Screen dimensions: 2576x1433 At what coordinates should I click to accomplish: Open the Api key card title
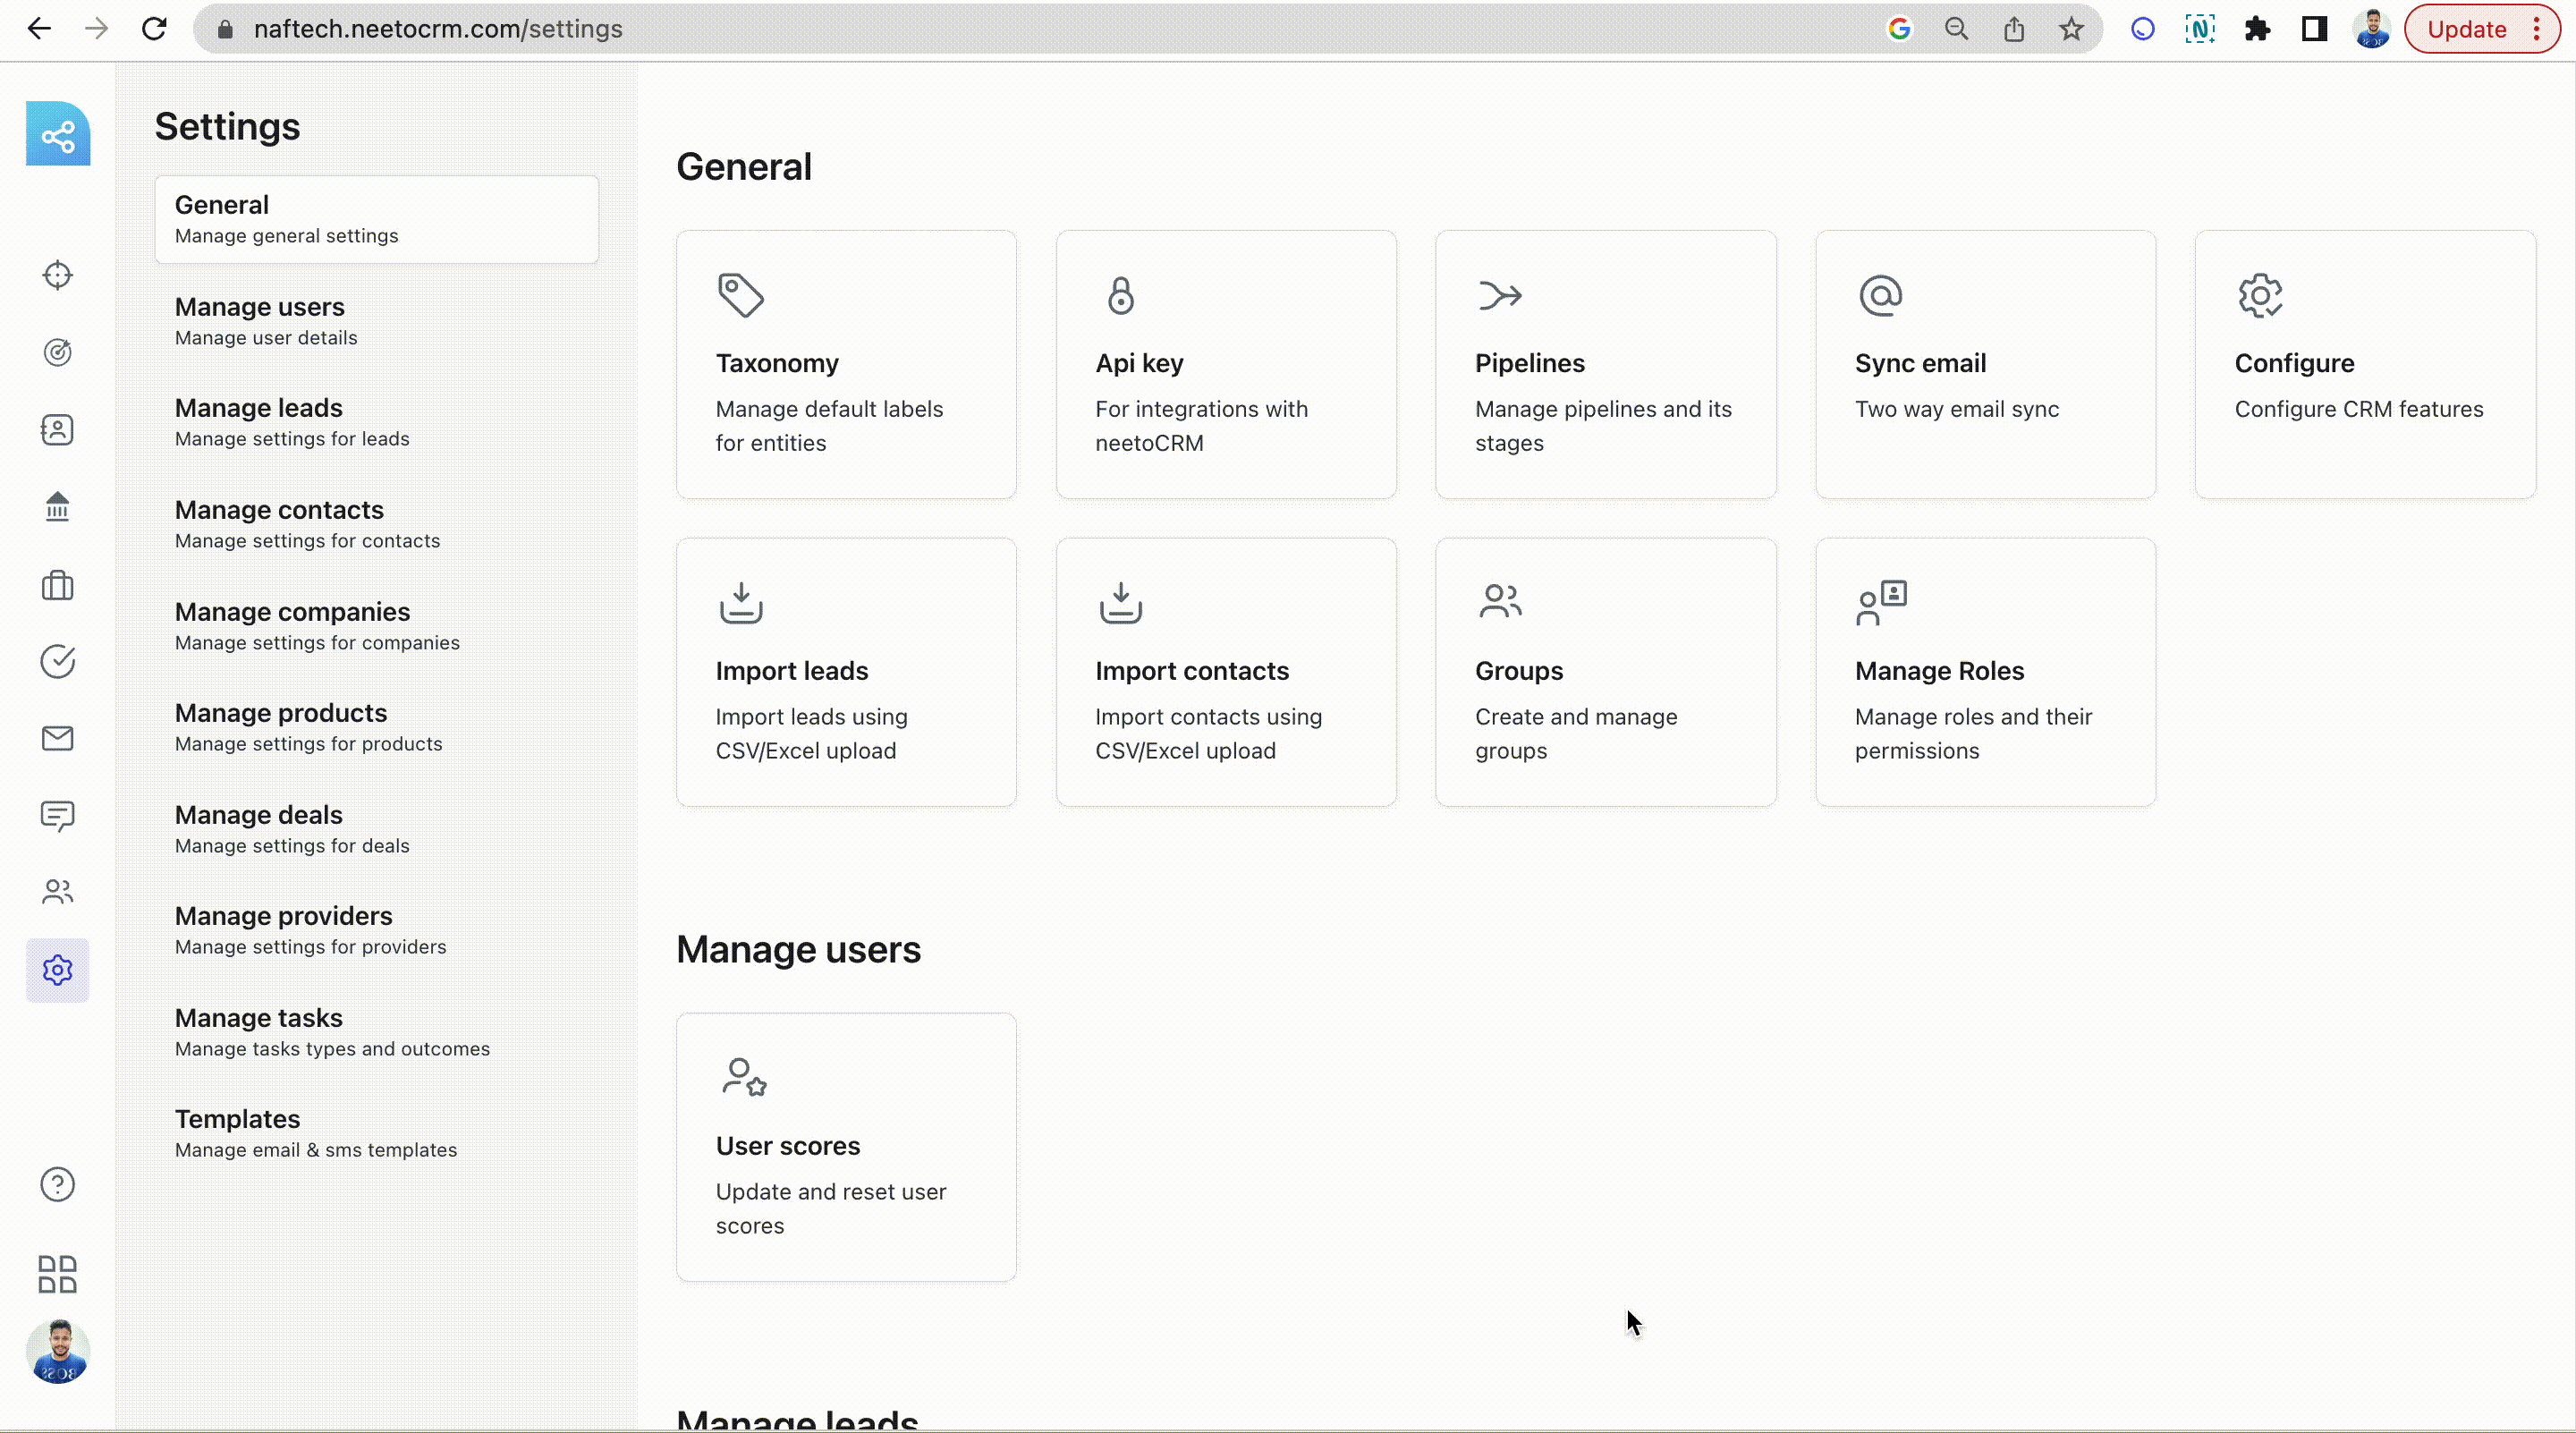1139,363
